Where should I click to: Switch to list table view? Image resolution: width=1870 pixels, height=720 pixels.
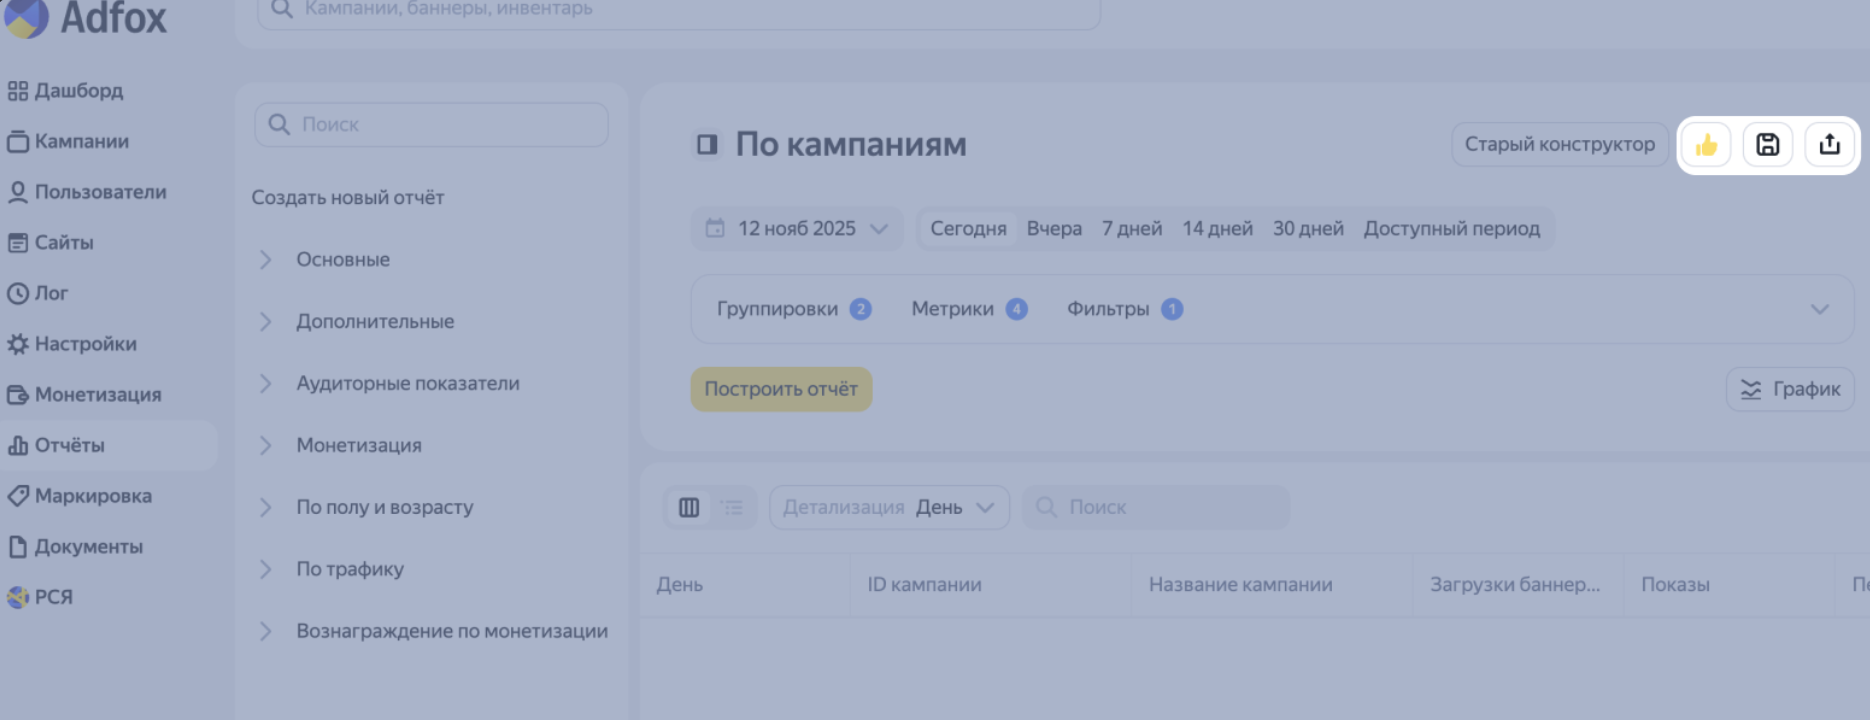pyautogui.click(x=733, y=508)
